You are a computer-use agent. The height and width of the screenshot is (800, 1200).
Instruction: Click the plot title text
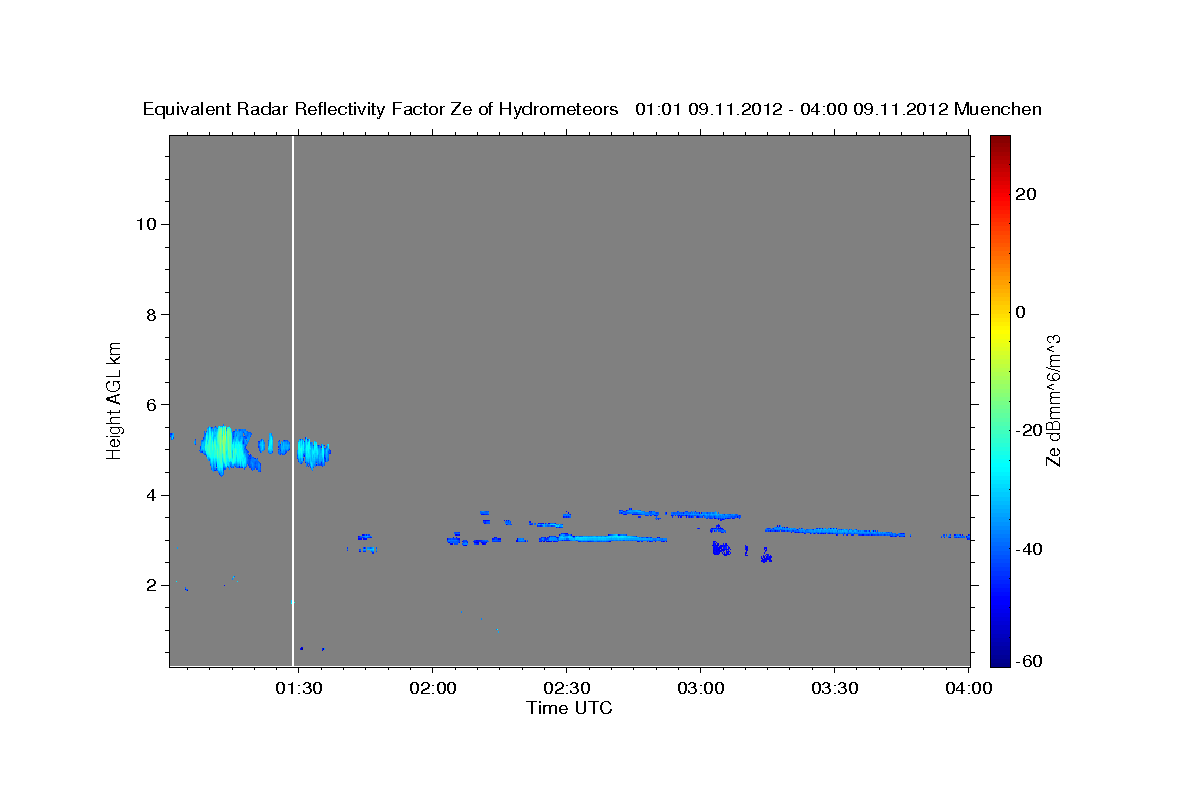tap(593, 109)
